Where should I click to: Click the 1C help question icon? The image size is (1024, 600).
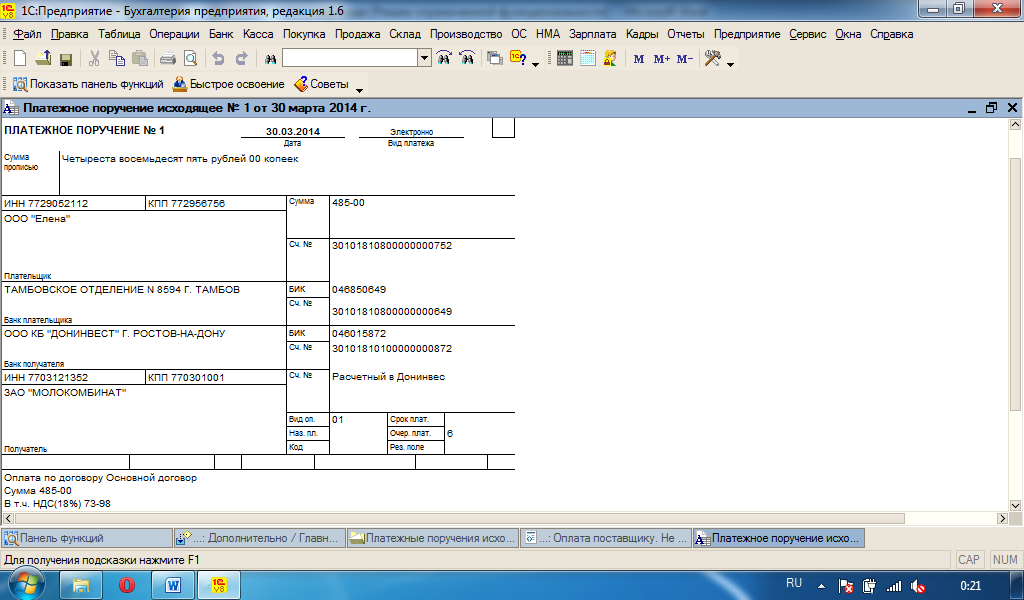[x=519, y=58]
